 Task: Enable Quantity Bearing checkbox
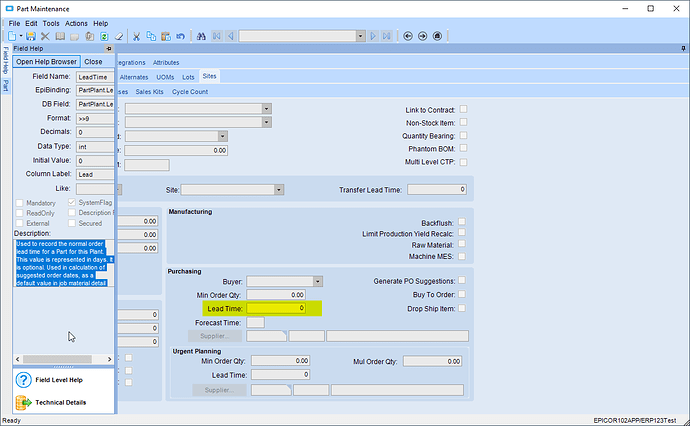[463, 136]
